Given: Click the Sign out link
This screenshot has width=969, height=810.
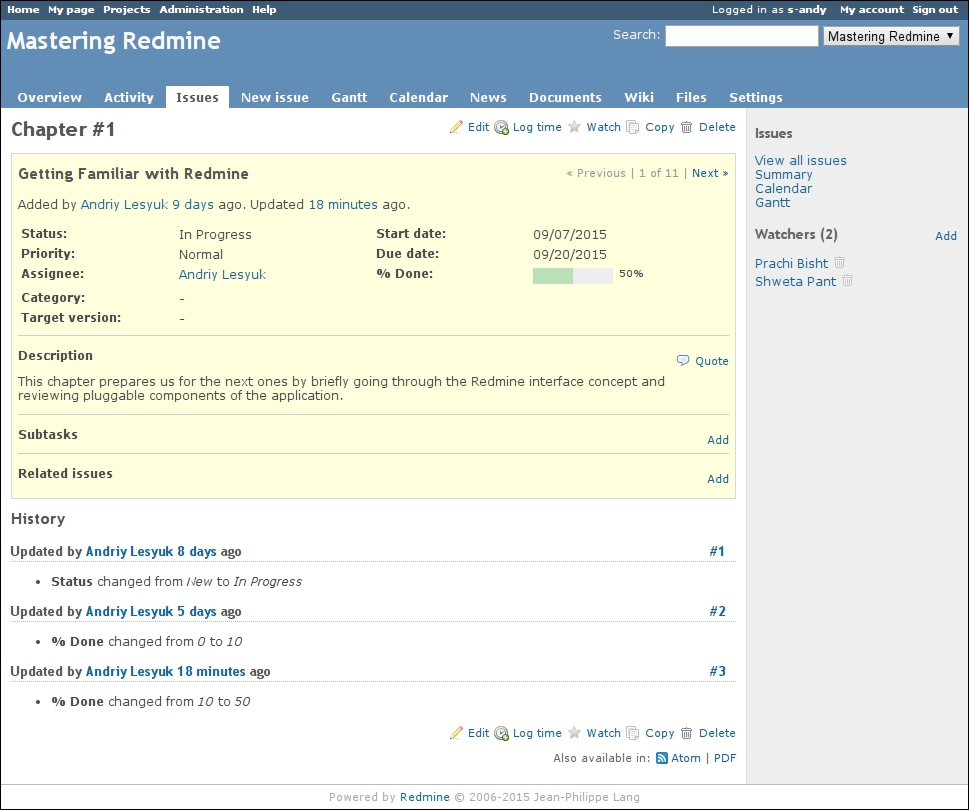Looking at the screenshot, I should coord(935,9).
